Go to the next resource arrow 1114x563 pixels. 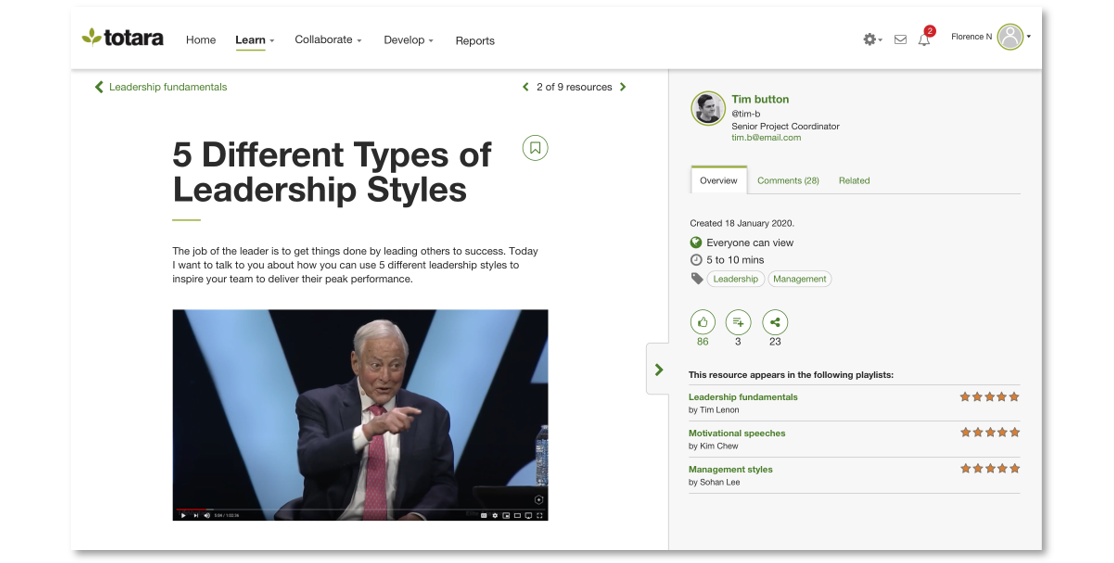coord(623,87)
